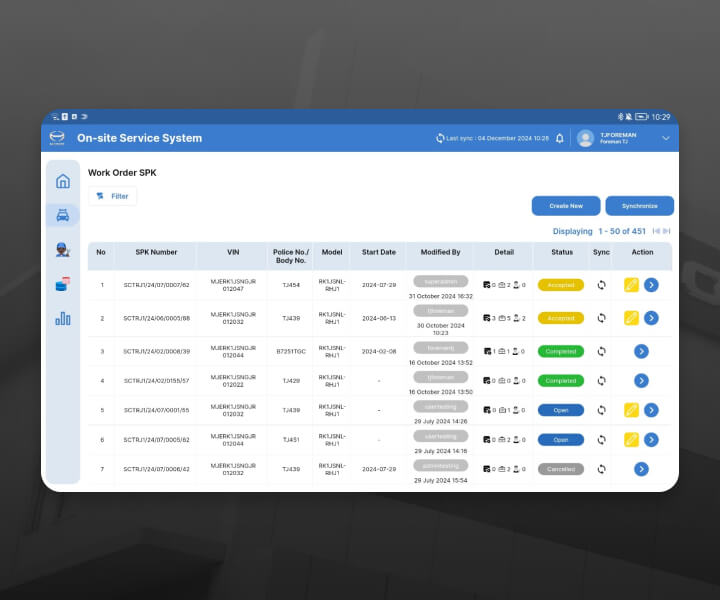This screenshot has height=600, width=720.
Task: Open details arrow for row 1
Action: [x=651, y=285]
